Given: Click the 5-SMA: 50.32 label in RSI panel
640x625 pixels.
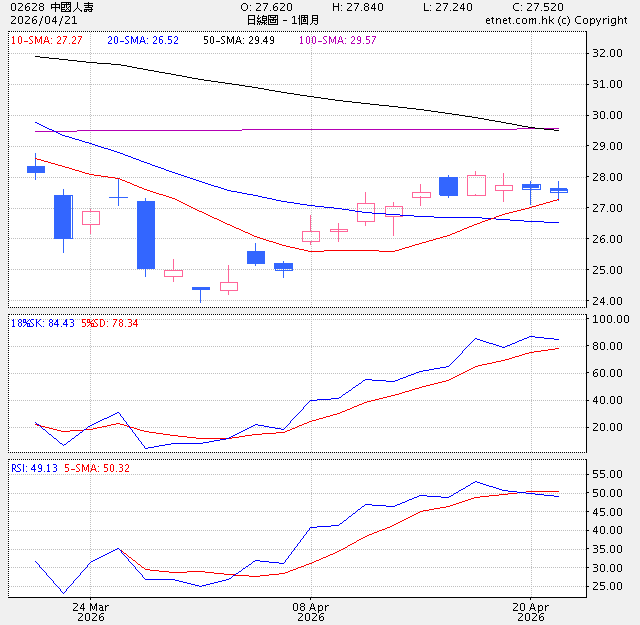Looking at the screenshot, I should pos(98,467).
